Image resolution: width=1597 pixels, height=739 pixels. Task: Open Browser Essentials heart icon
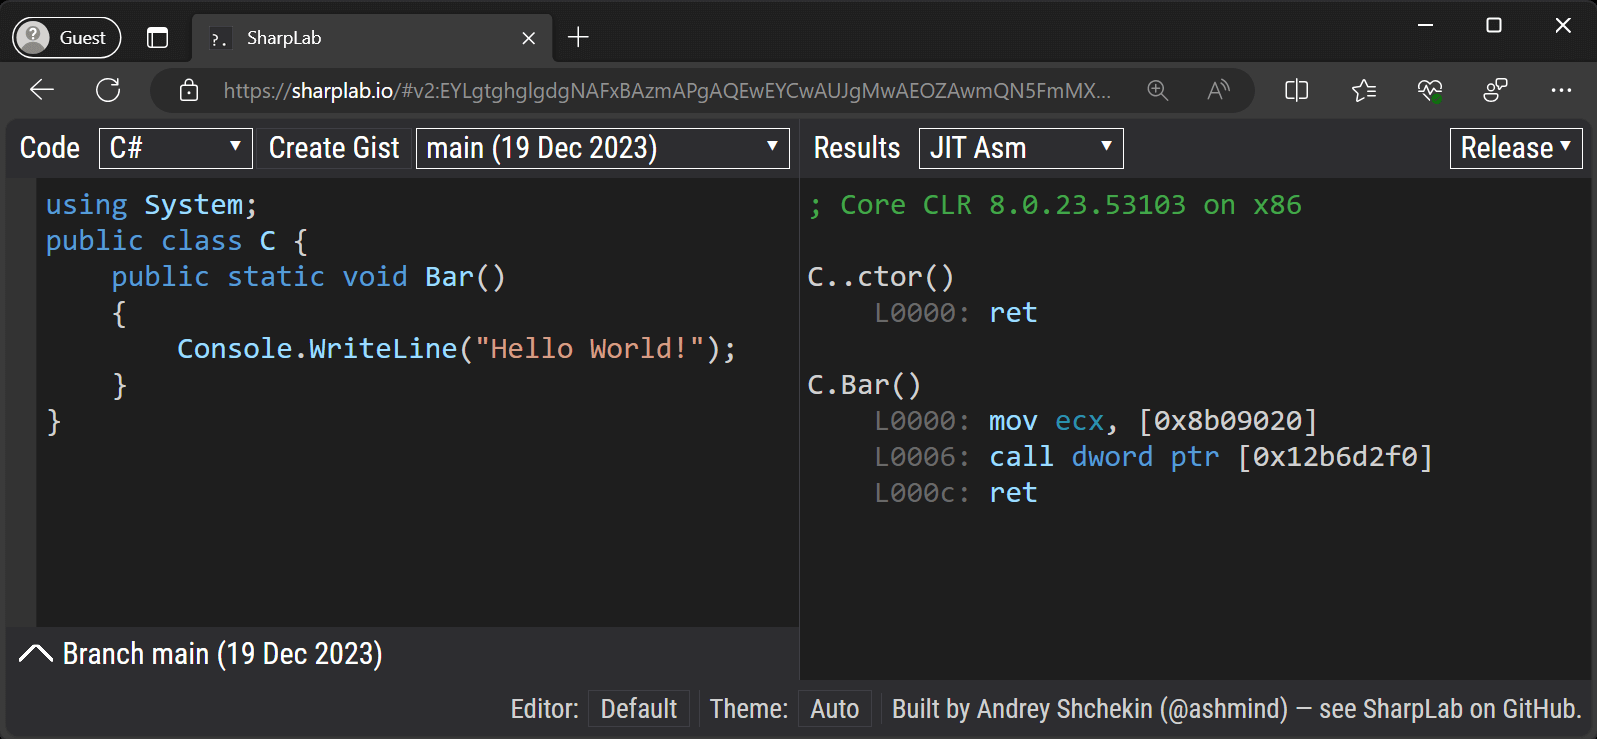coord(1429,90)
